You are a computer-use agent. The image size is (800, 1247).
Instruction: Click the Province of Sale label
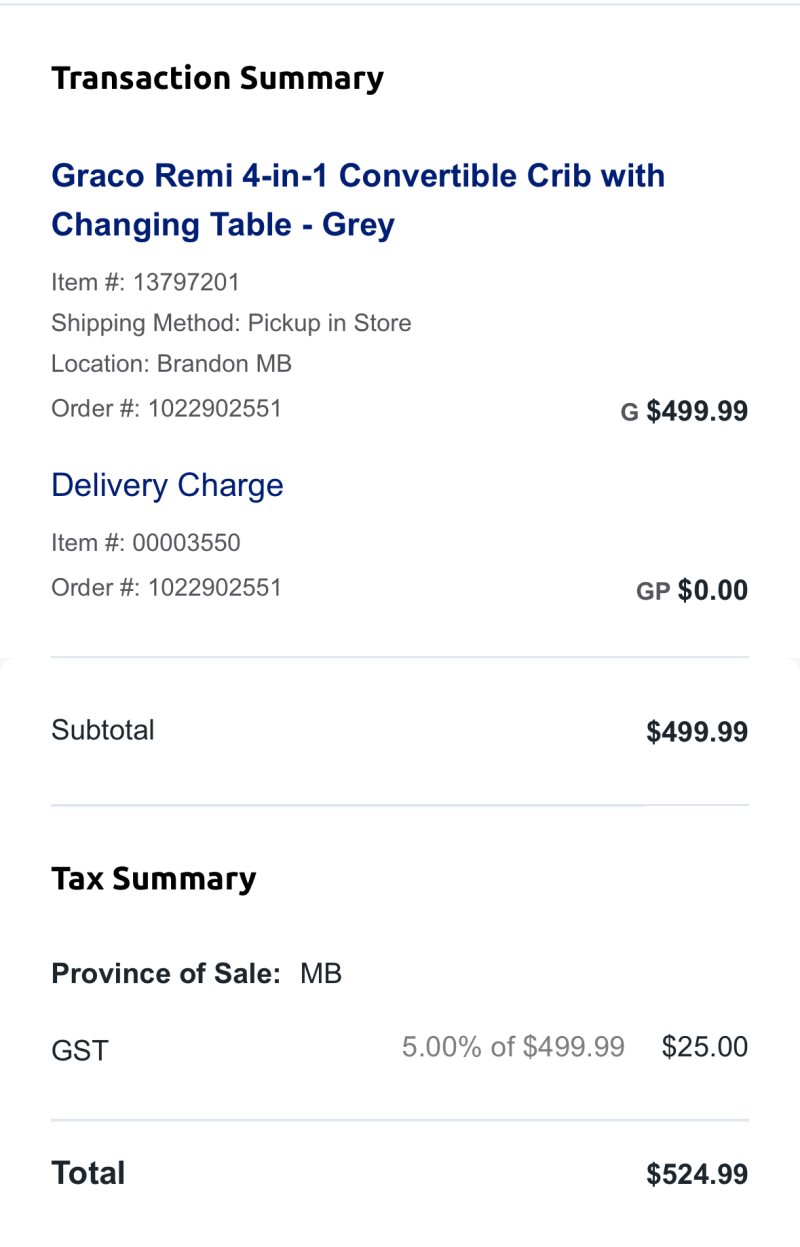pyautogui.click(x=166, y=973)
